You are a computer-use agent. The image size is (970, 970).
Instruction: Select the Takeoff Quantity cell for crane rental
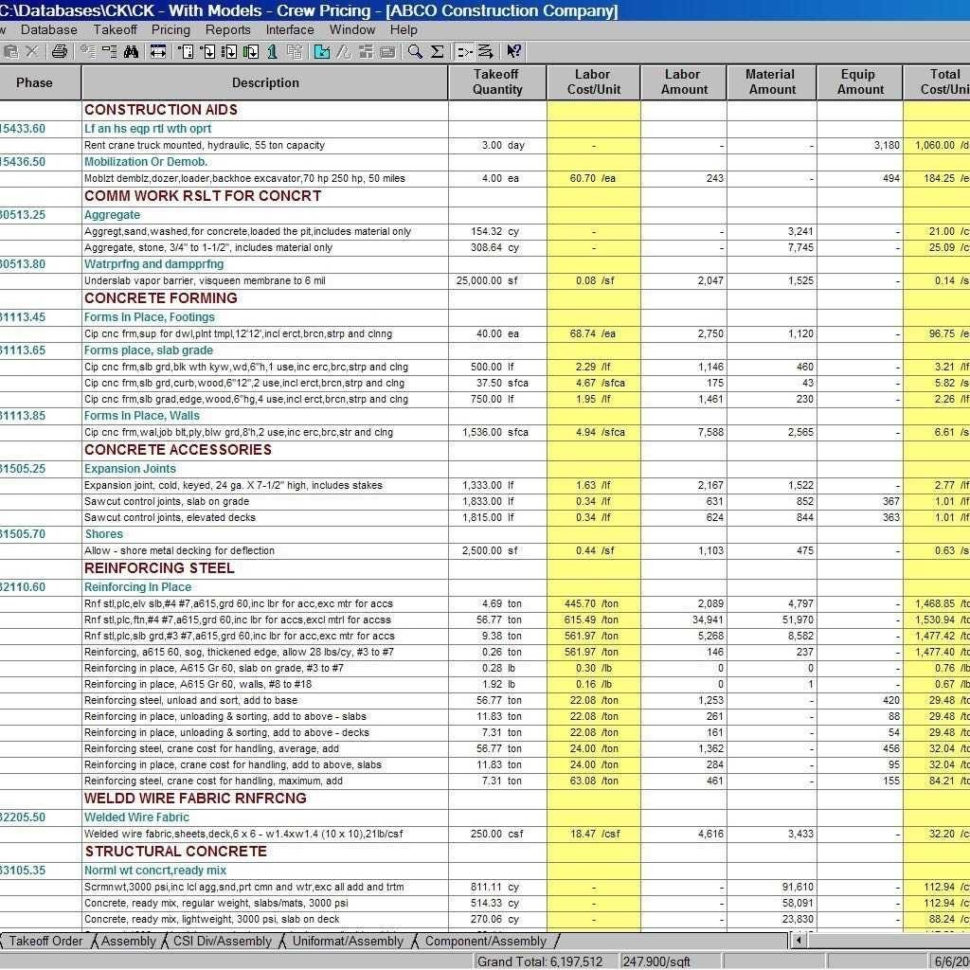[497, 145]
